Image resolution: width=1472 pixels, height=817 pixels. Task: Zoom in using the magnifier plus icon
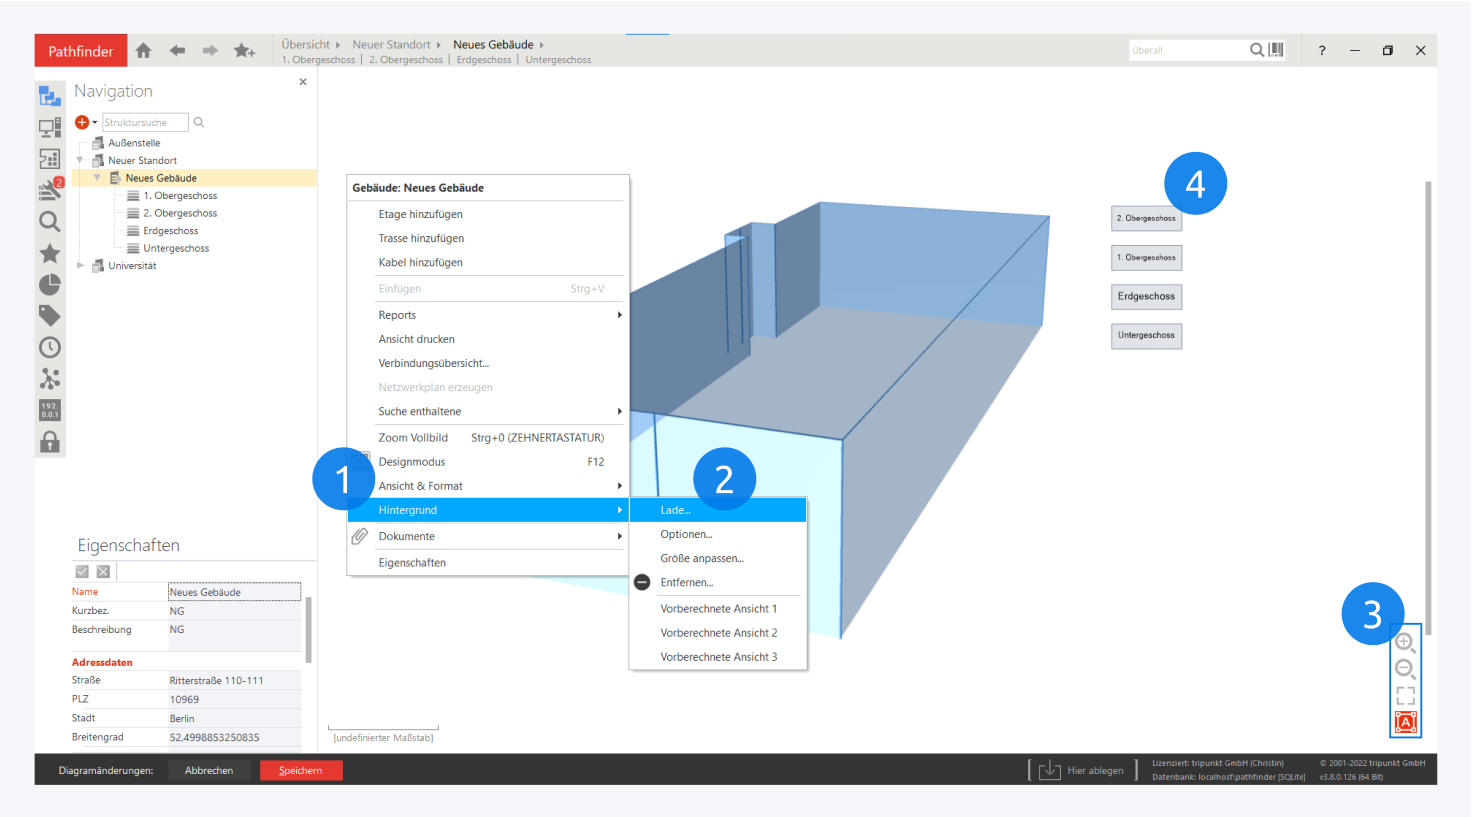pos(1405,642)
